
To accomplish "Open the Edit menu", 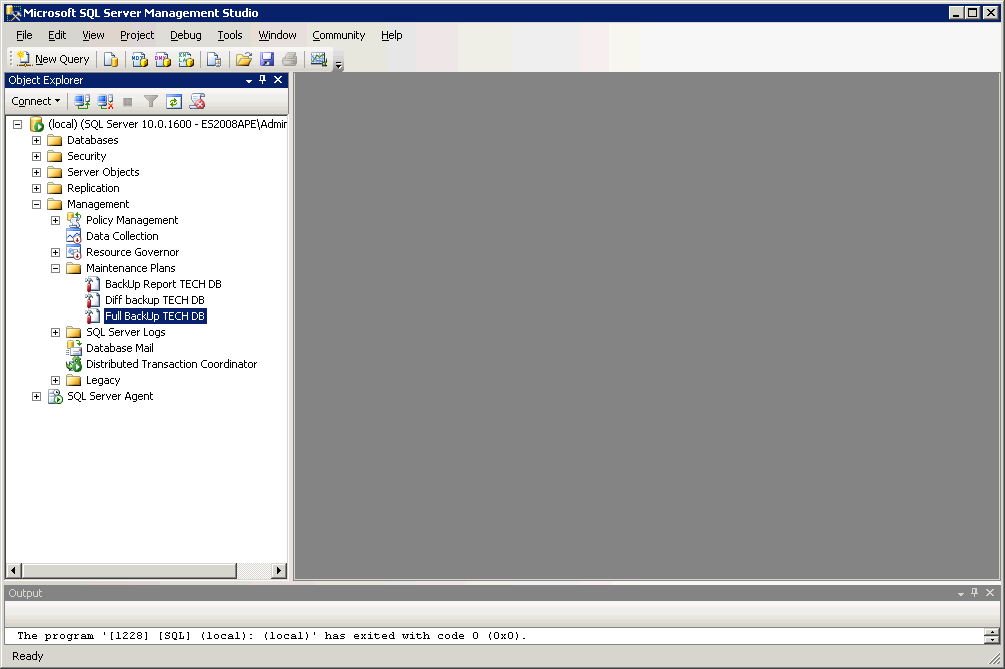I will click(57, 35).
